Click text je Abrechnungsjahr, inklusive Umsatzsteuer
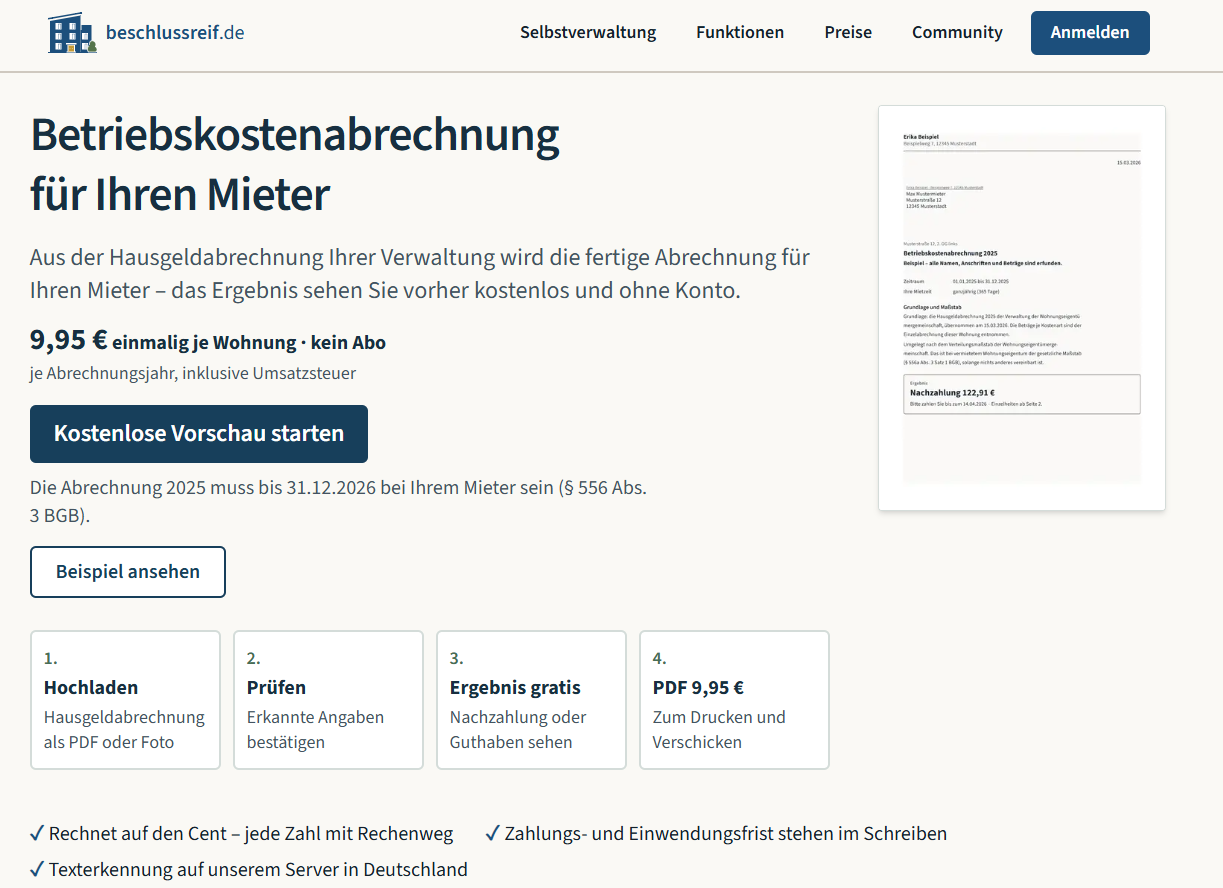Viewport: 1223px width, 888px height. click(x=193, y=373)
